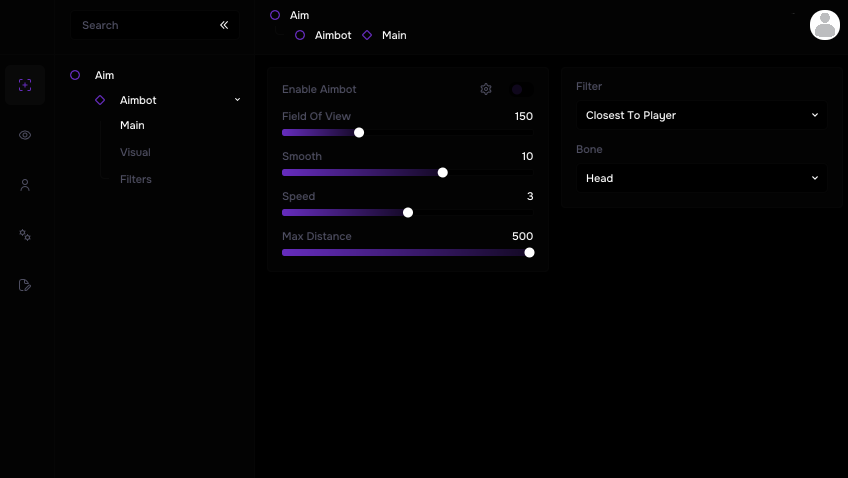
Task: Open the Visual sub-page
Action: pyautogui.click(x=135, y=152)
